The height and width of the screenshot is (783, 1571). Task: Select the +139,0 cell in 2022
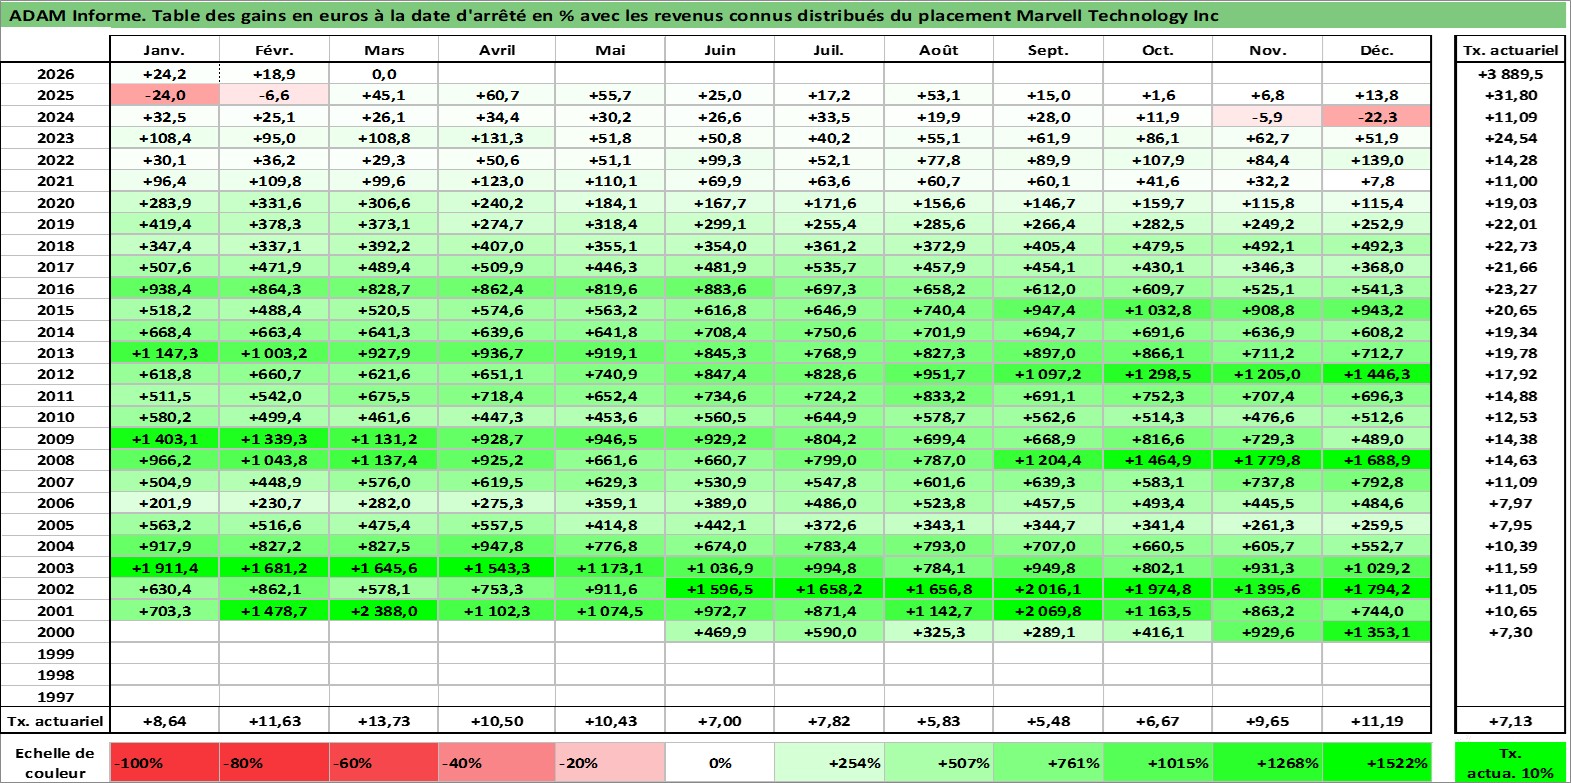click(x=1377, y=160)
